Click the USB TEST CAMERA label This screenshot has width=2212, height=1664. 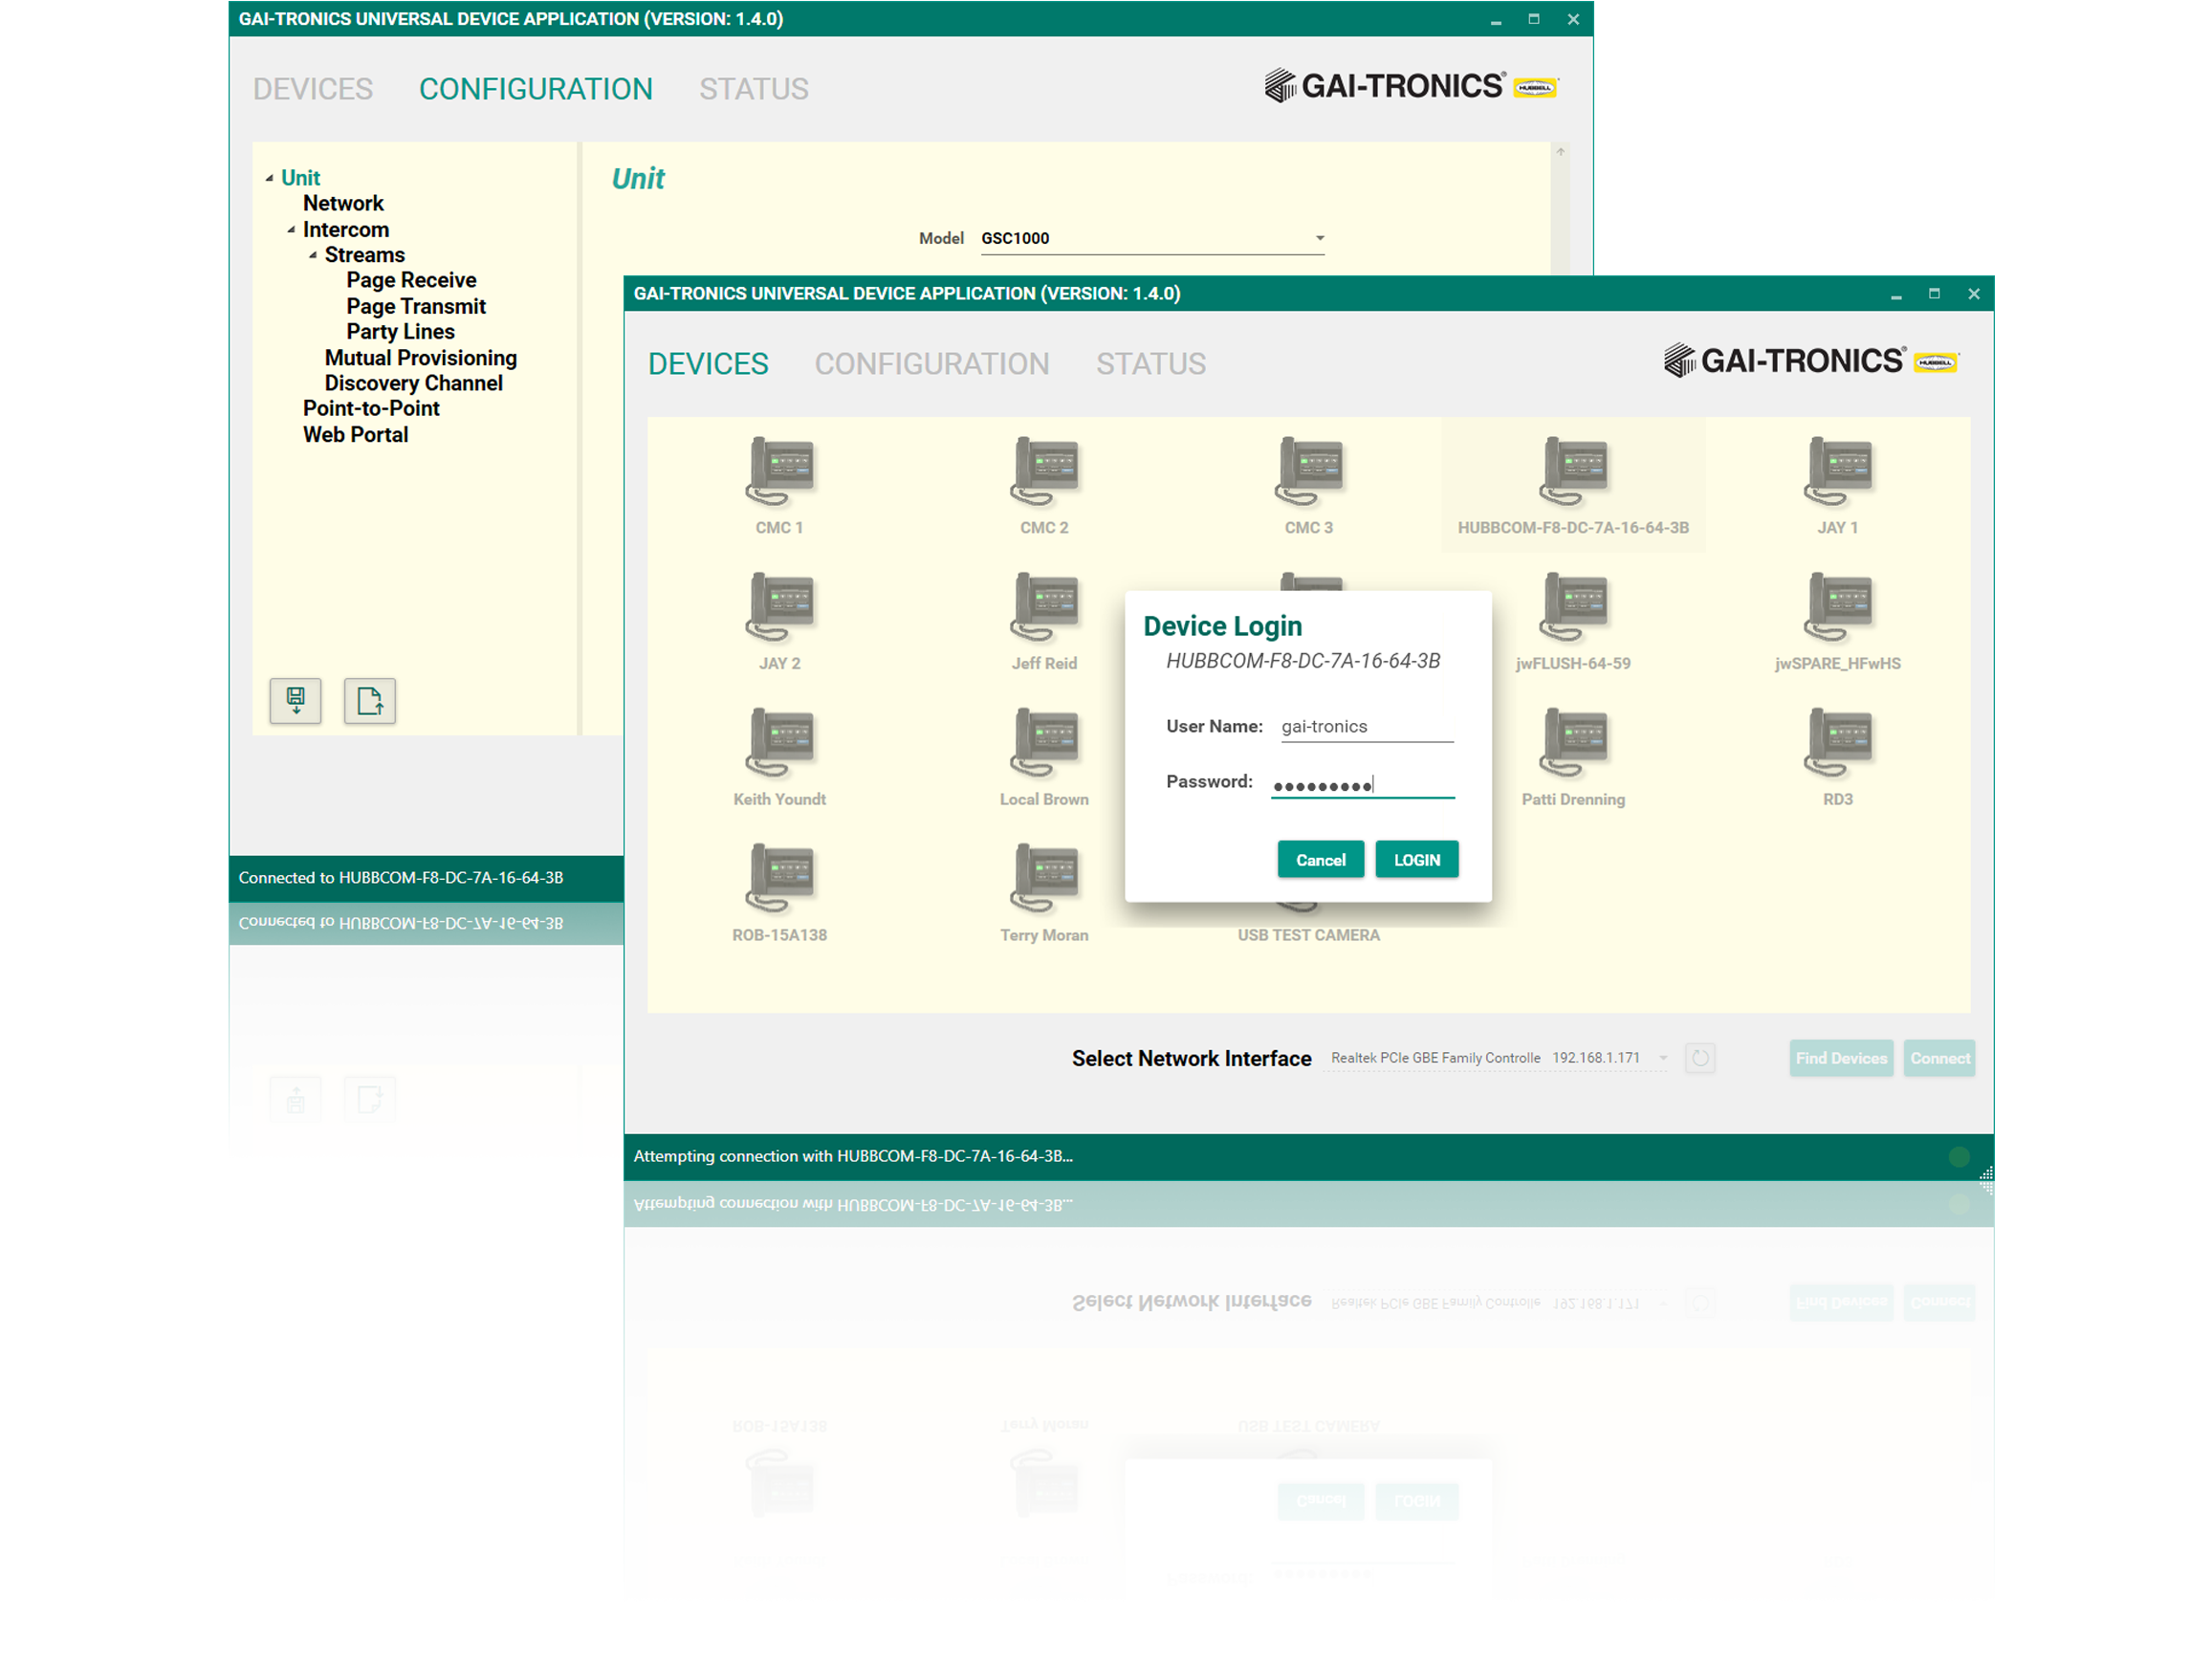pyautogui.click(x=1309, y=935)
